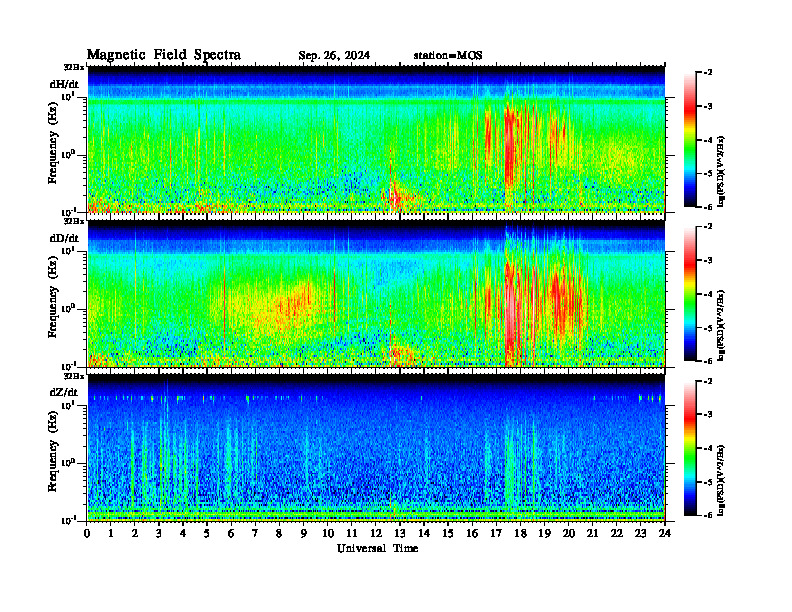This screenshot has height=612, width=792.
Task: Click hour 0 tick label on time axis
Action: pos(87,533)
